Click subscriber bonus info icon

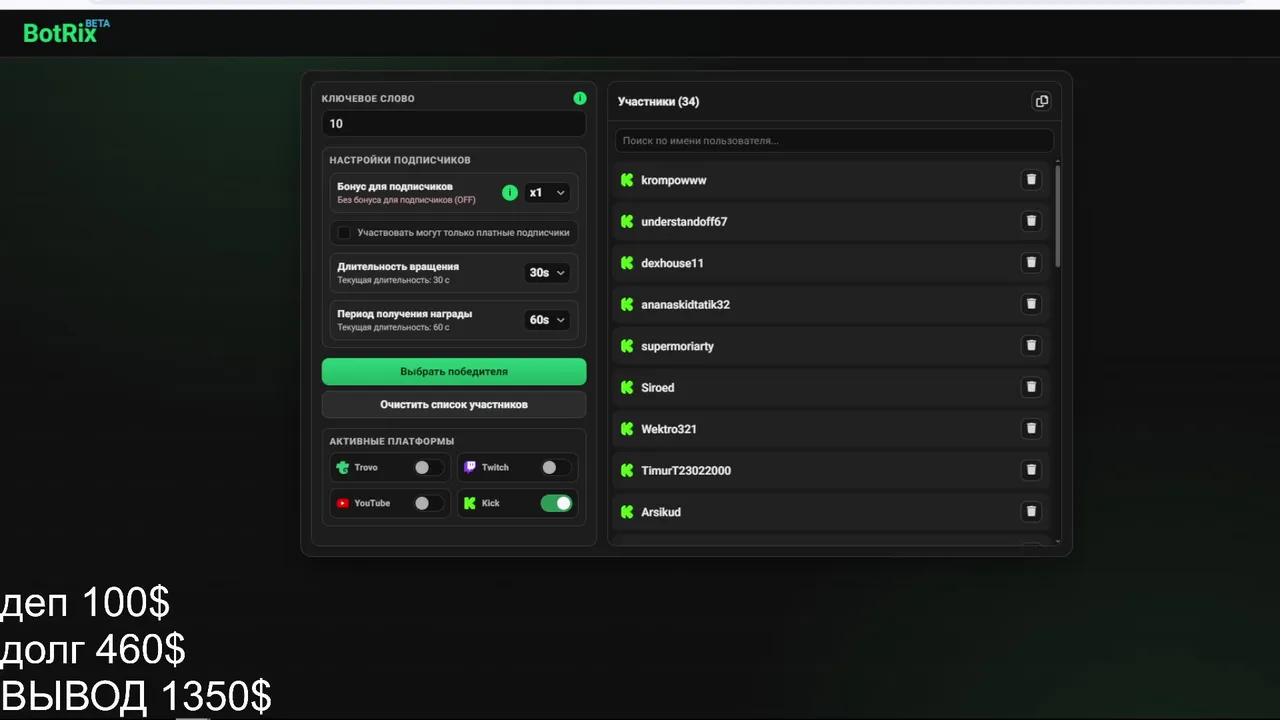coord(510,192)
